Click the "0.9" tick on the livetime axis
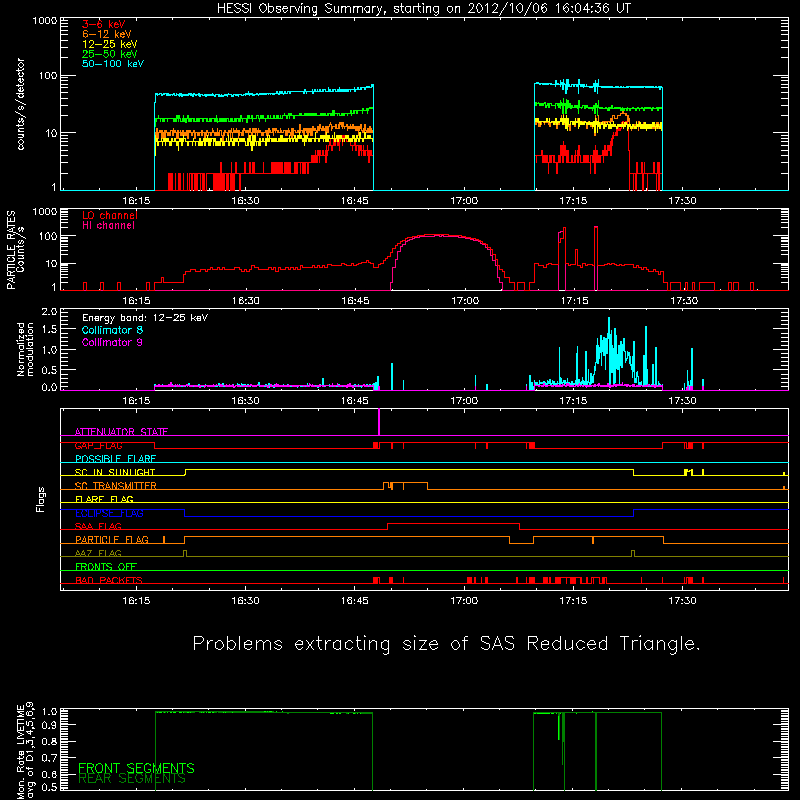This screenshot has width=800, height=800. click(x=49, y=724)
